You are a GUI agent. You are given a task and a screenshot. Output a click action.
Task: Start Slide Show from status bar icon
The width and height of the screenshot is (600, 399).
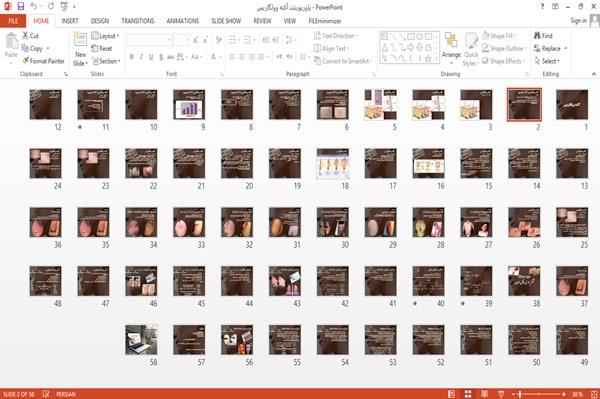(x=501, y=394)
